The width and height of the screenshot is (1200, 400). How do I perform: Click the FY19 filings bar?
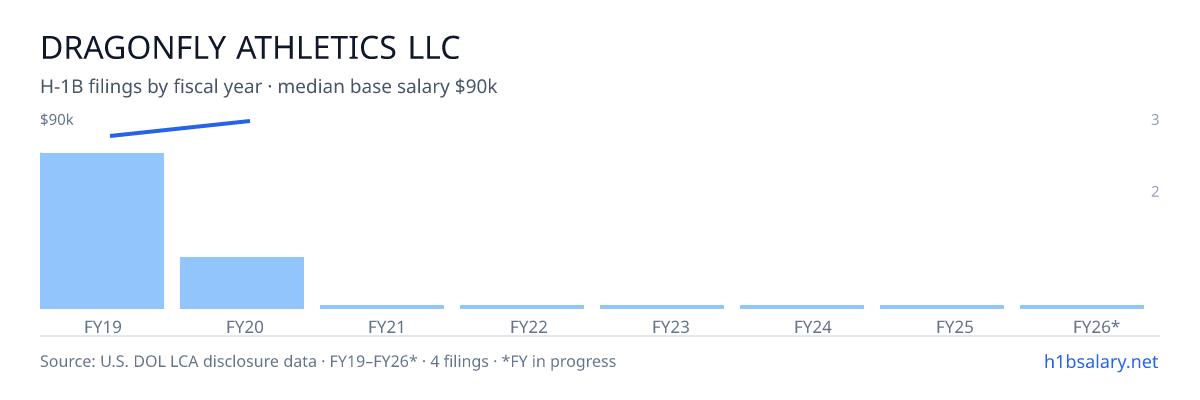[x=102, y=231]
